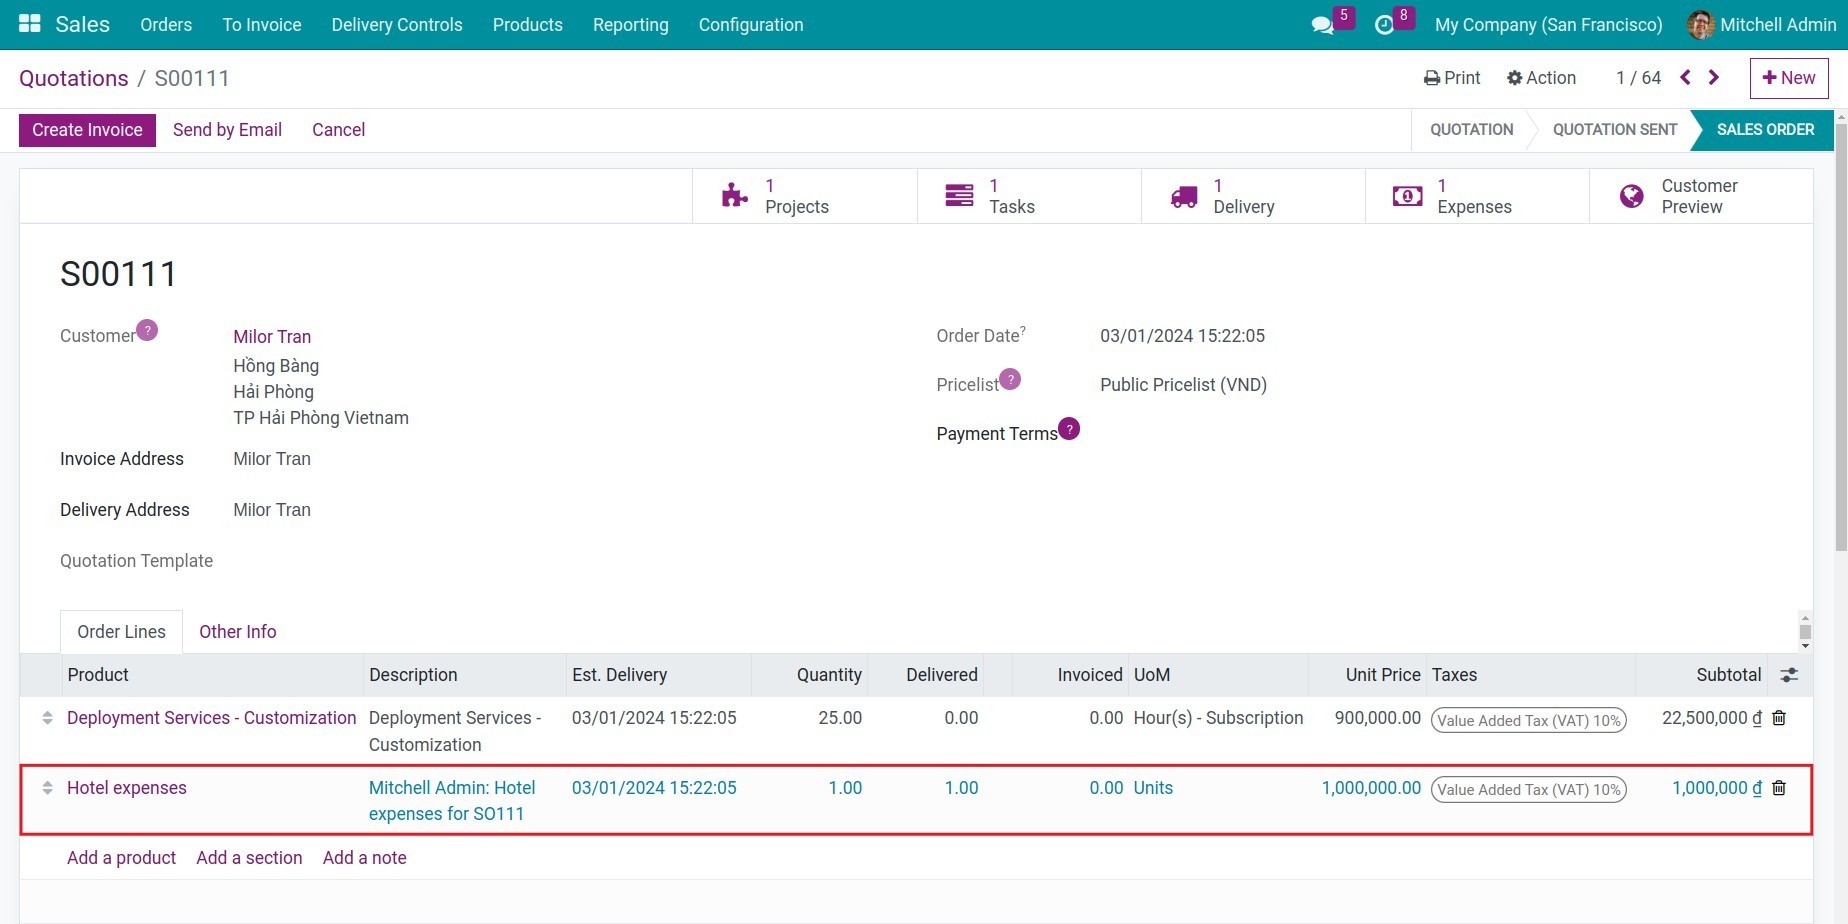
Task: Open the apps grid menu
Action: (x=27, y=24)
